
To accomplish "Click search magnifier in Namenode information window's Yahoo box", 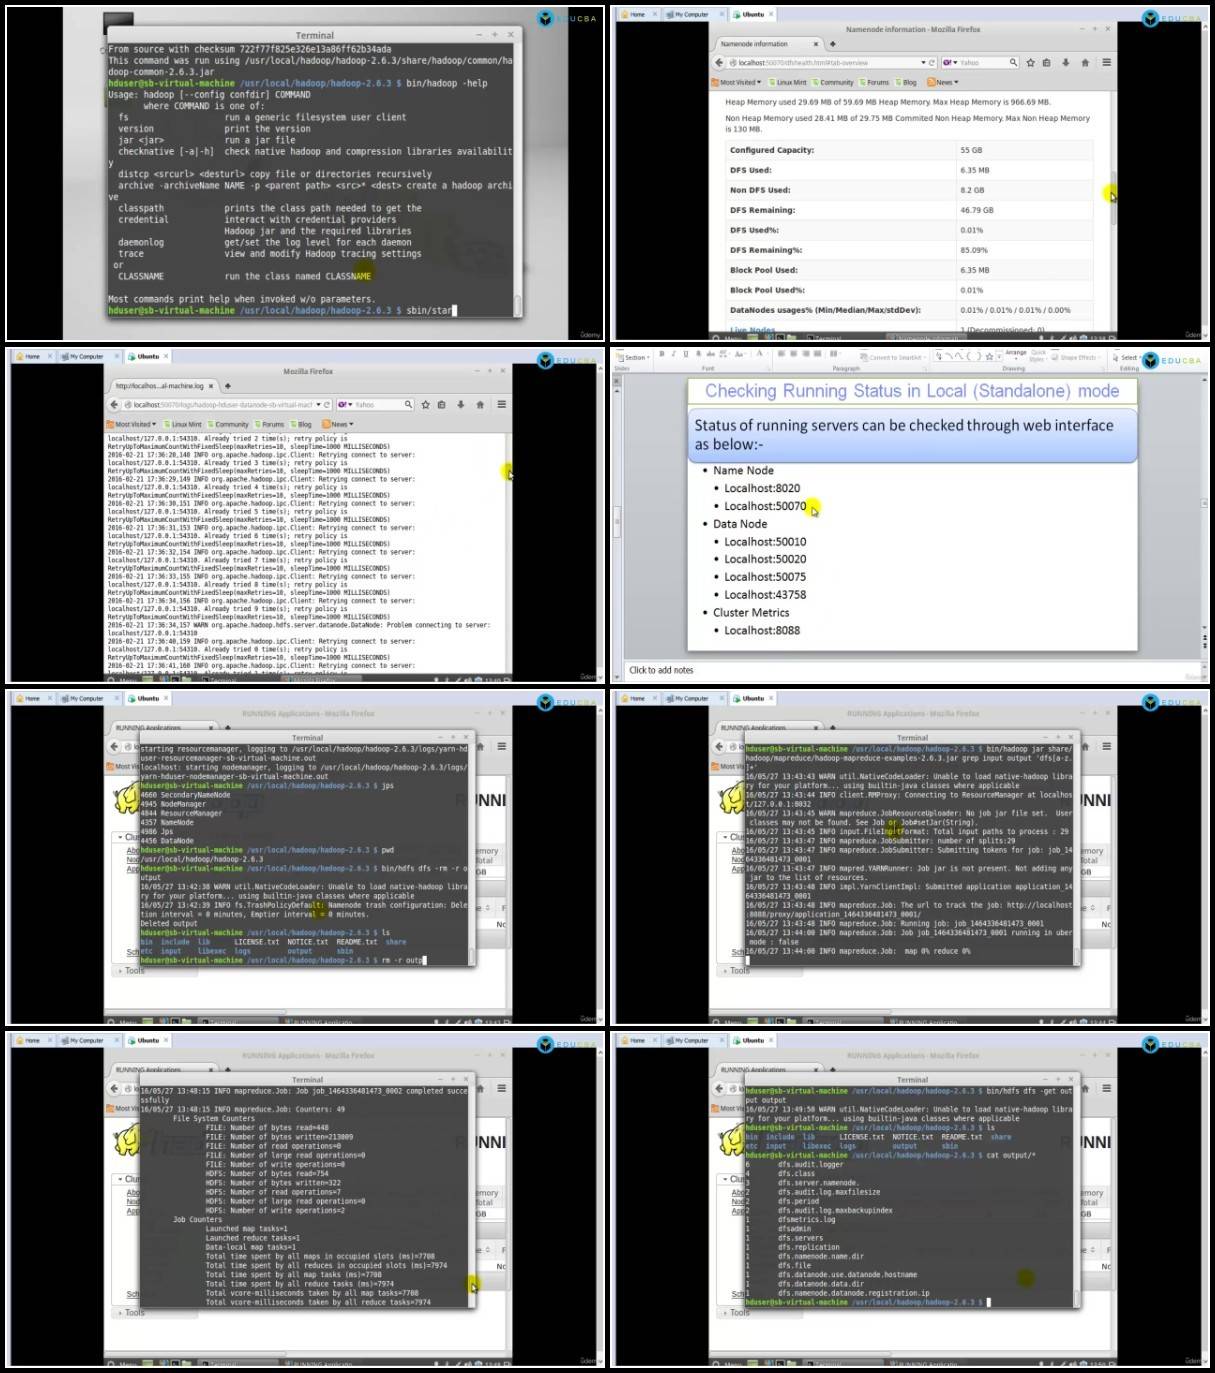I will (x=1013, y=62).
